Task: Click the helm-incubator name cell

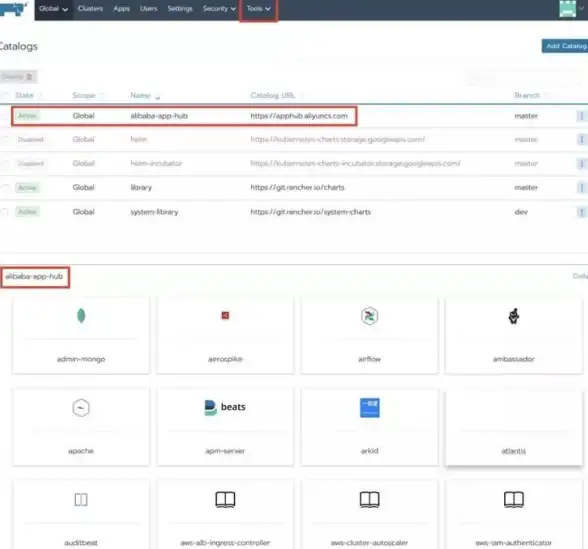Action: click(x=156, y=164)
